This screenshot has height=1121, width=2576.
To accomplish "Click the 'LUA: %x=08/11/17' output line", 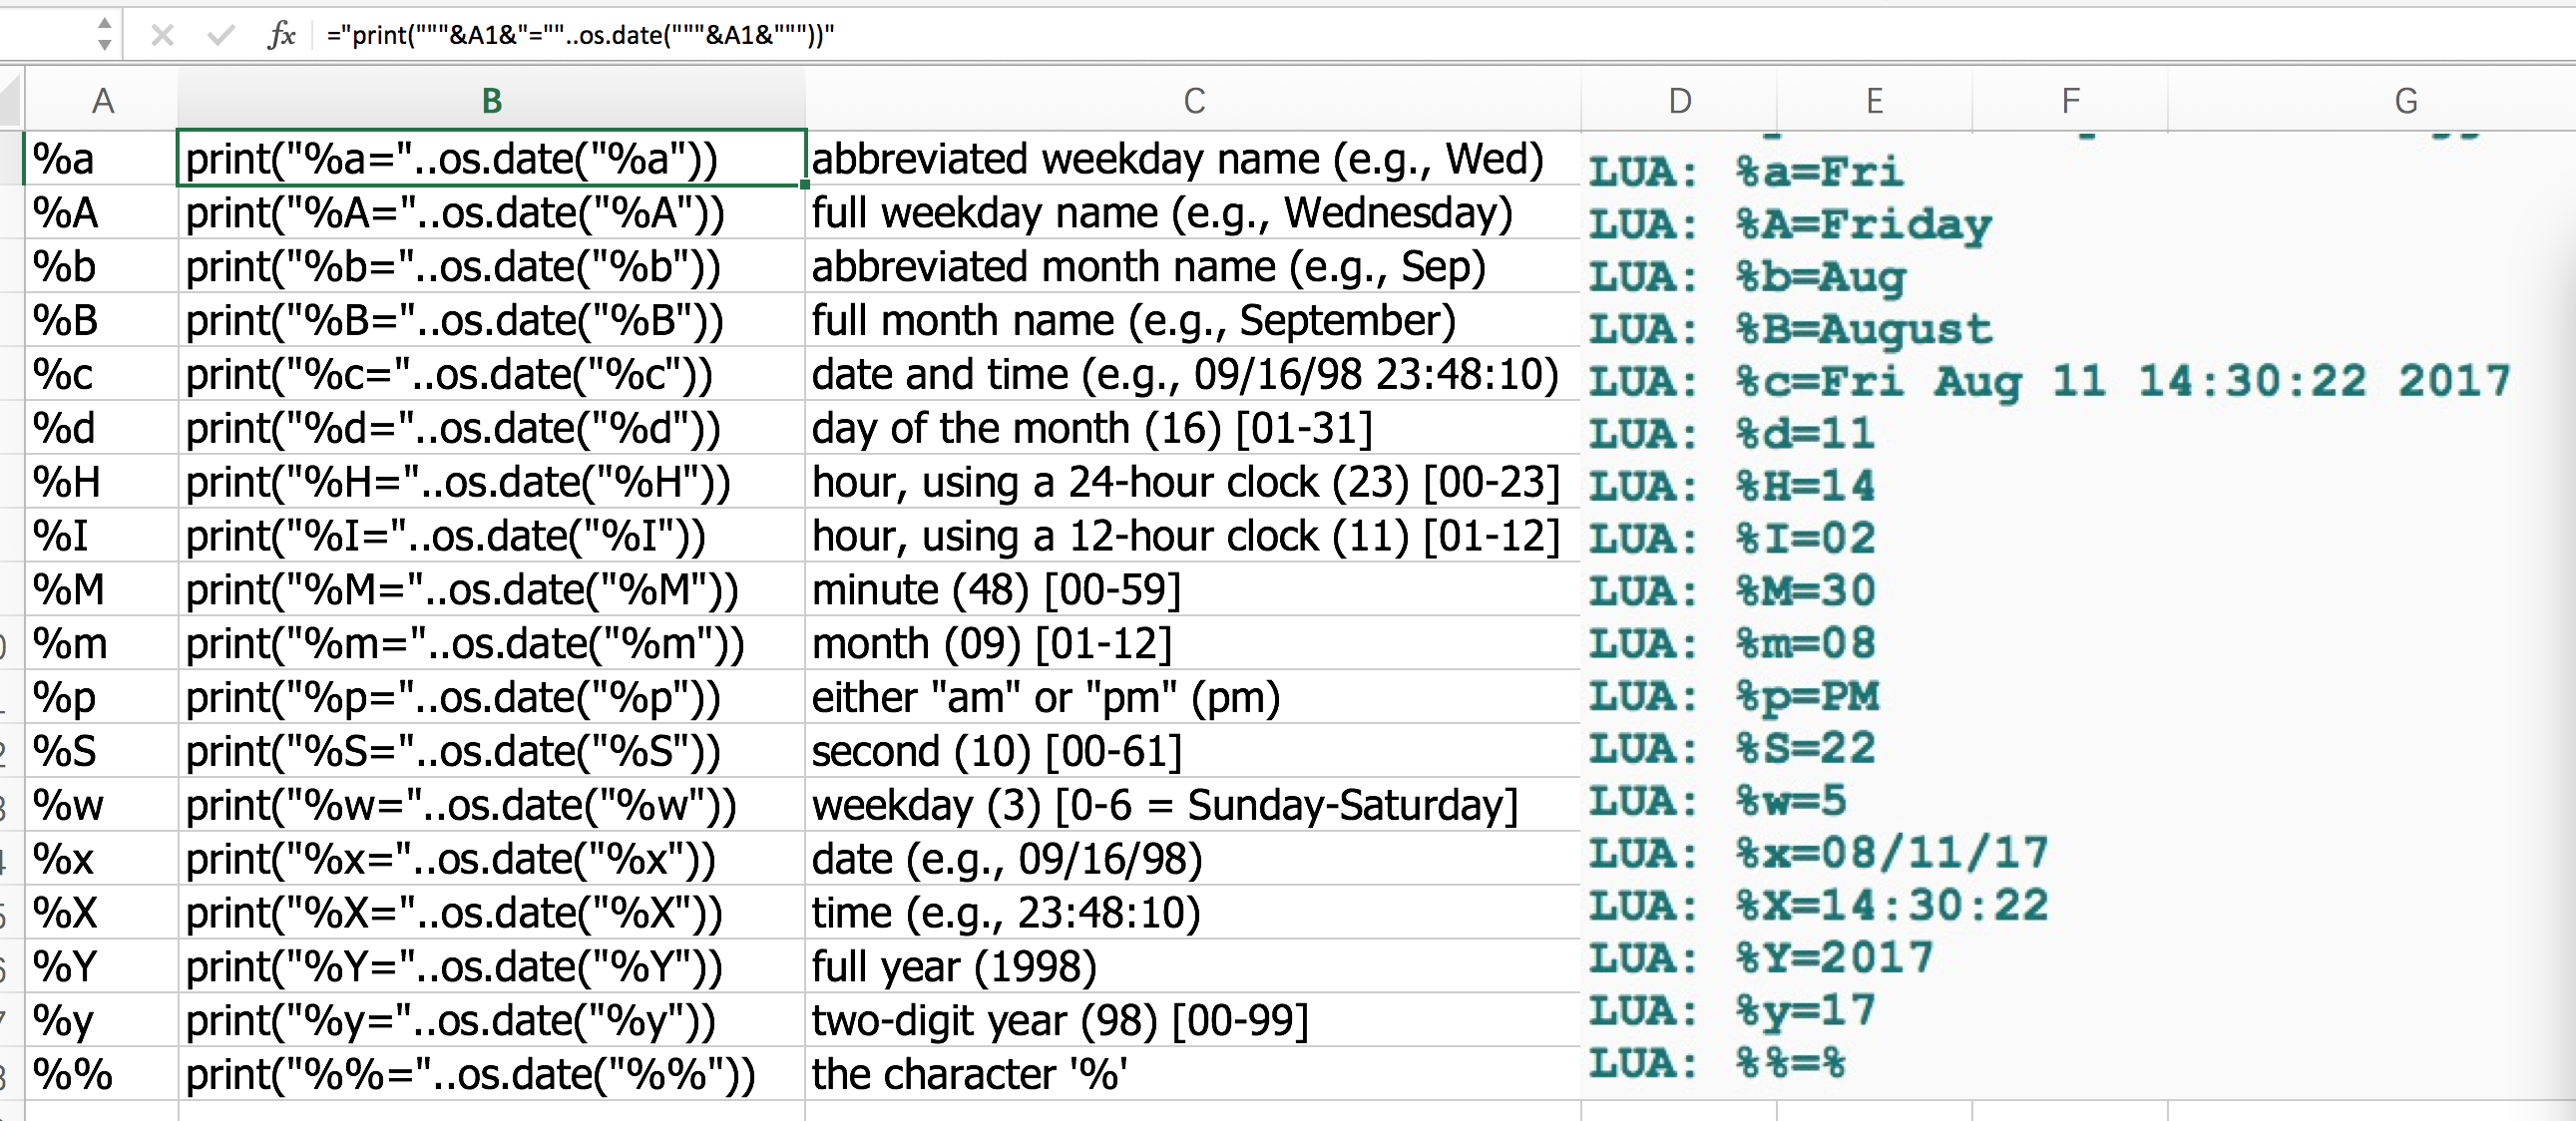I will pos(1819,853).
